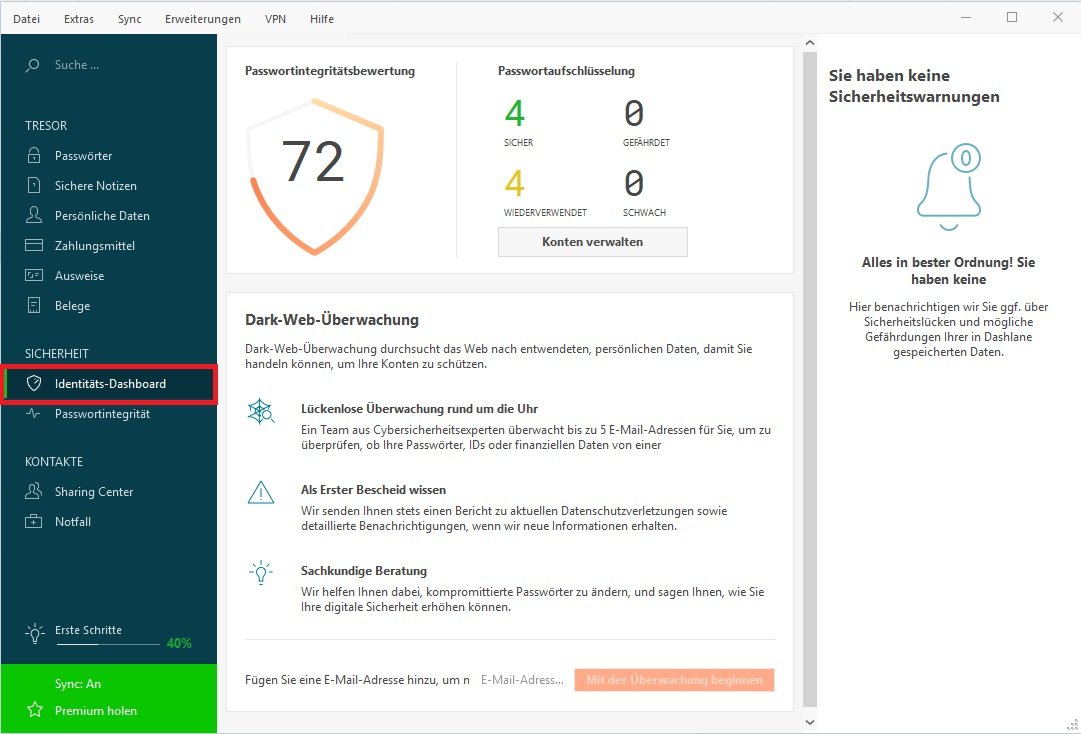Open the VPN menu
Screen dimensions: 1081x734
(x=275, y=19)
